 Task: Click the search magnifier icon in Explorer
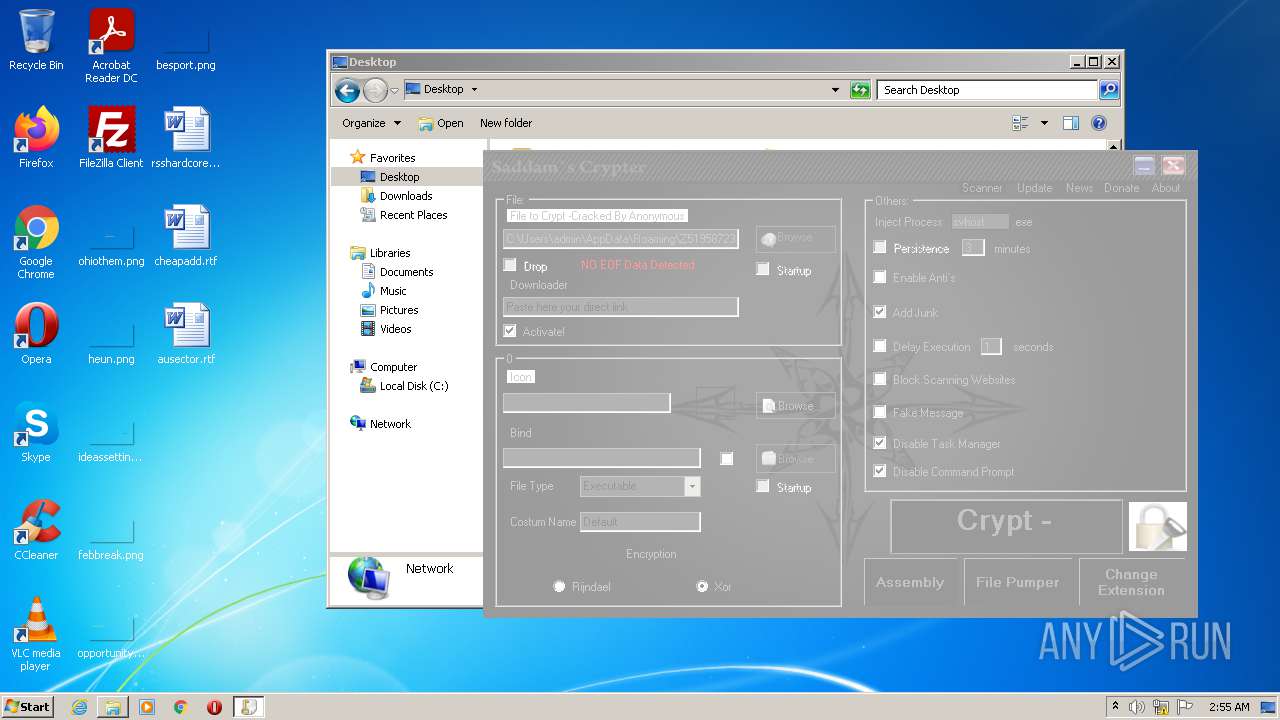1108,90
